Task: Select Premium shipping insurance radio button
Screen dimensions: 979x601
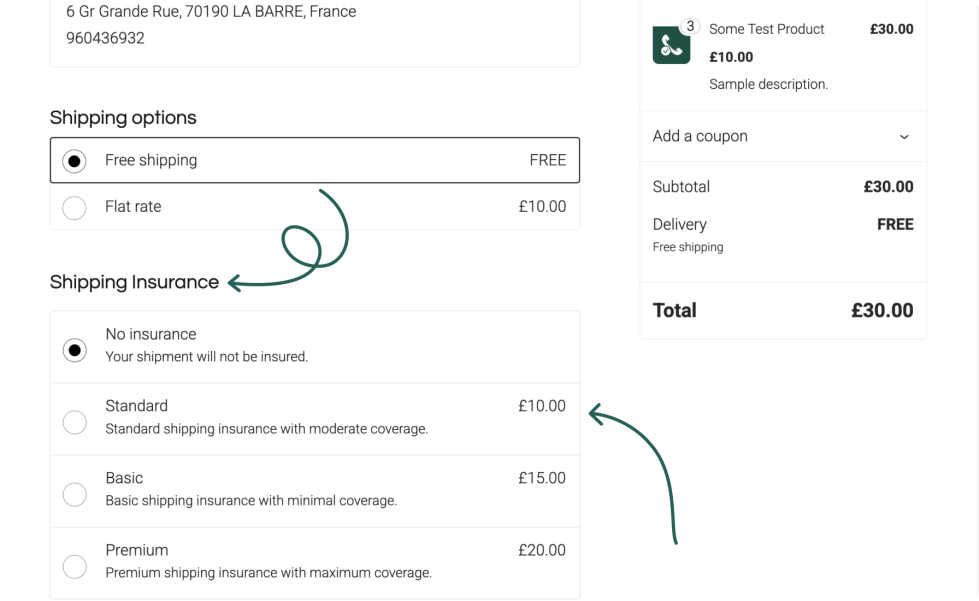Action: pos(74,566)
